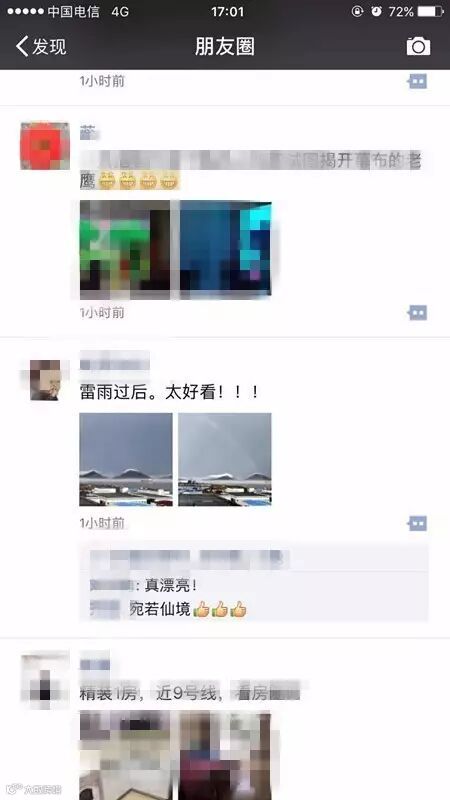
Task: Open the first apartment listing photo
Action: [x=125, y=755]
